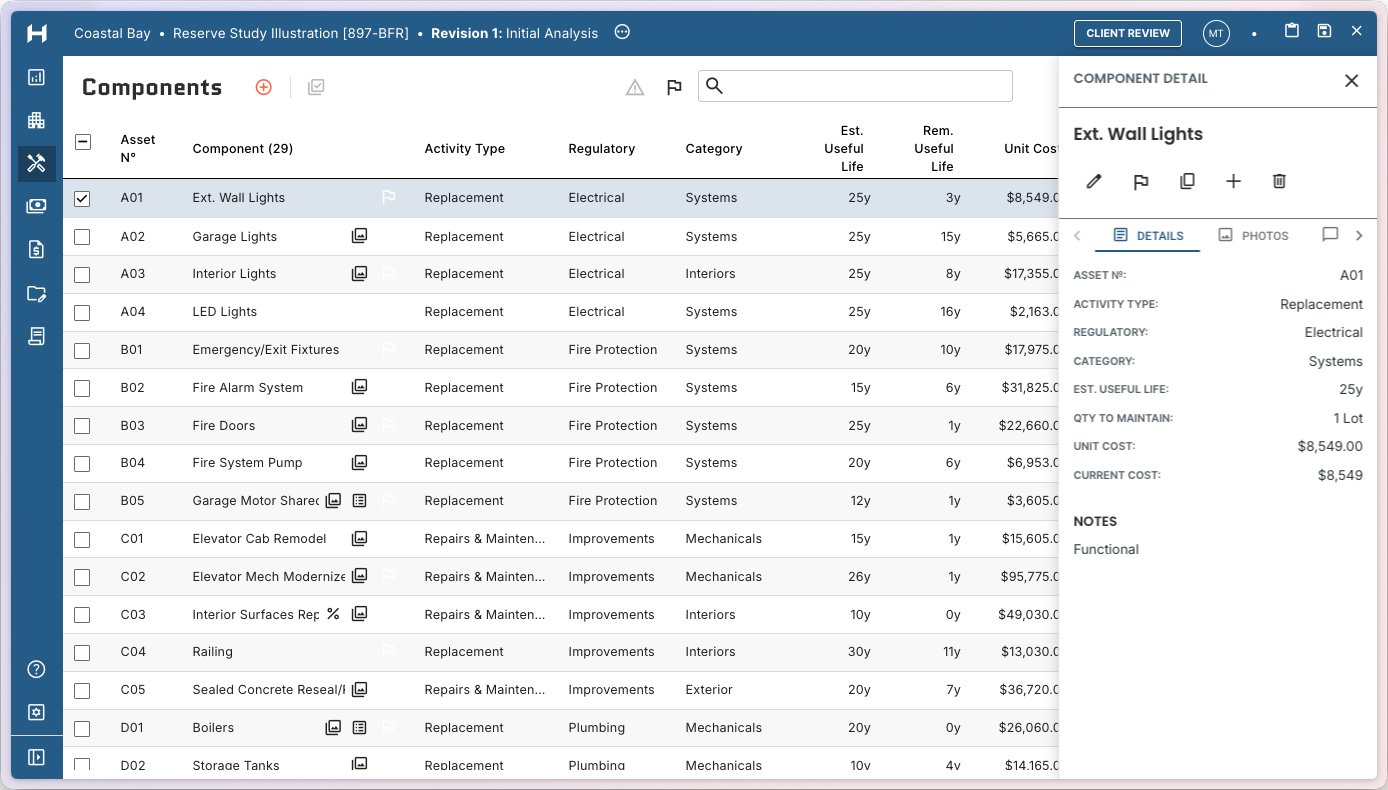
Task: Flag the Ext. Wall Lights component
Action: point(1141,181)
